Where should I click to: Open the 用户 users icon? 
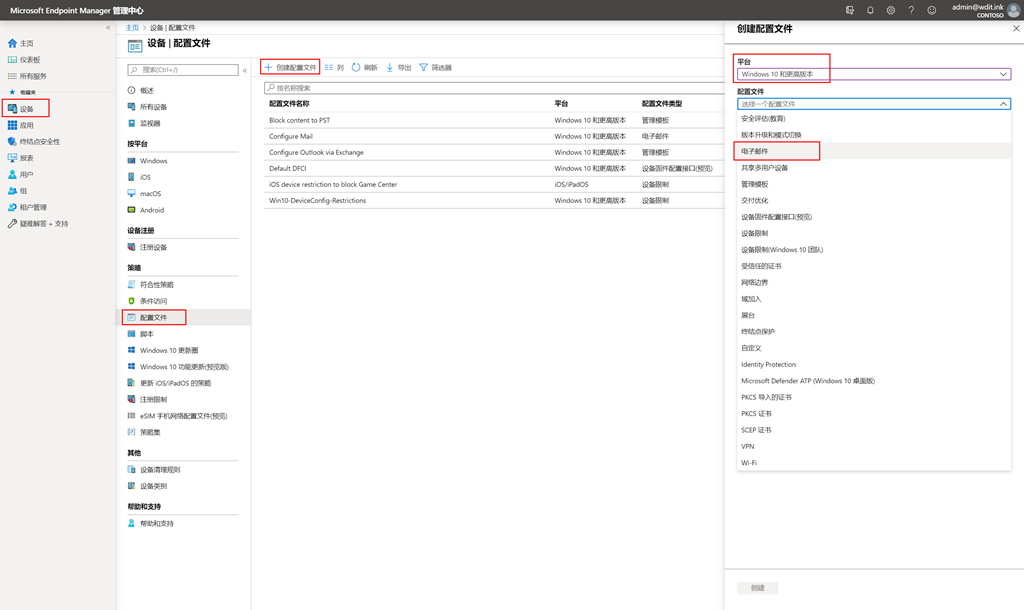[x=12, y=174]
